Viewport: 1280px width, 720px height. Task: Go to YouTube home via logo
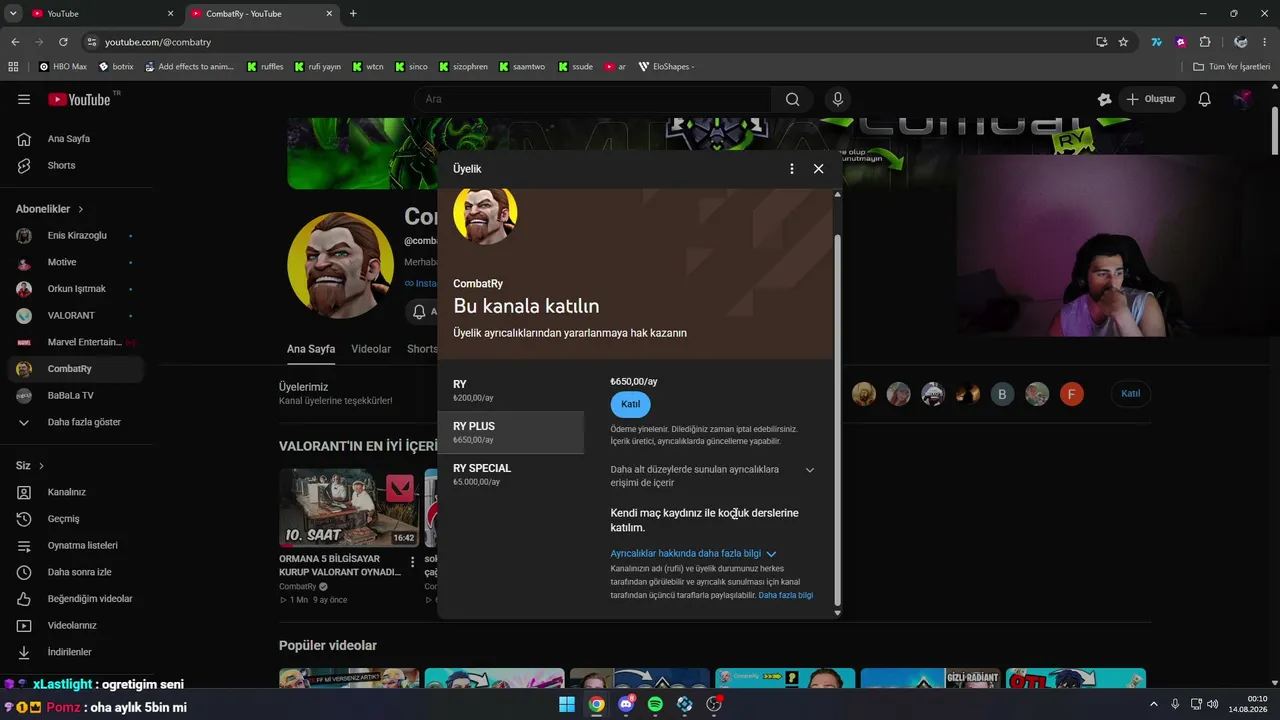pos(79,99)
